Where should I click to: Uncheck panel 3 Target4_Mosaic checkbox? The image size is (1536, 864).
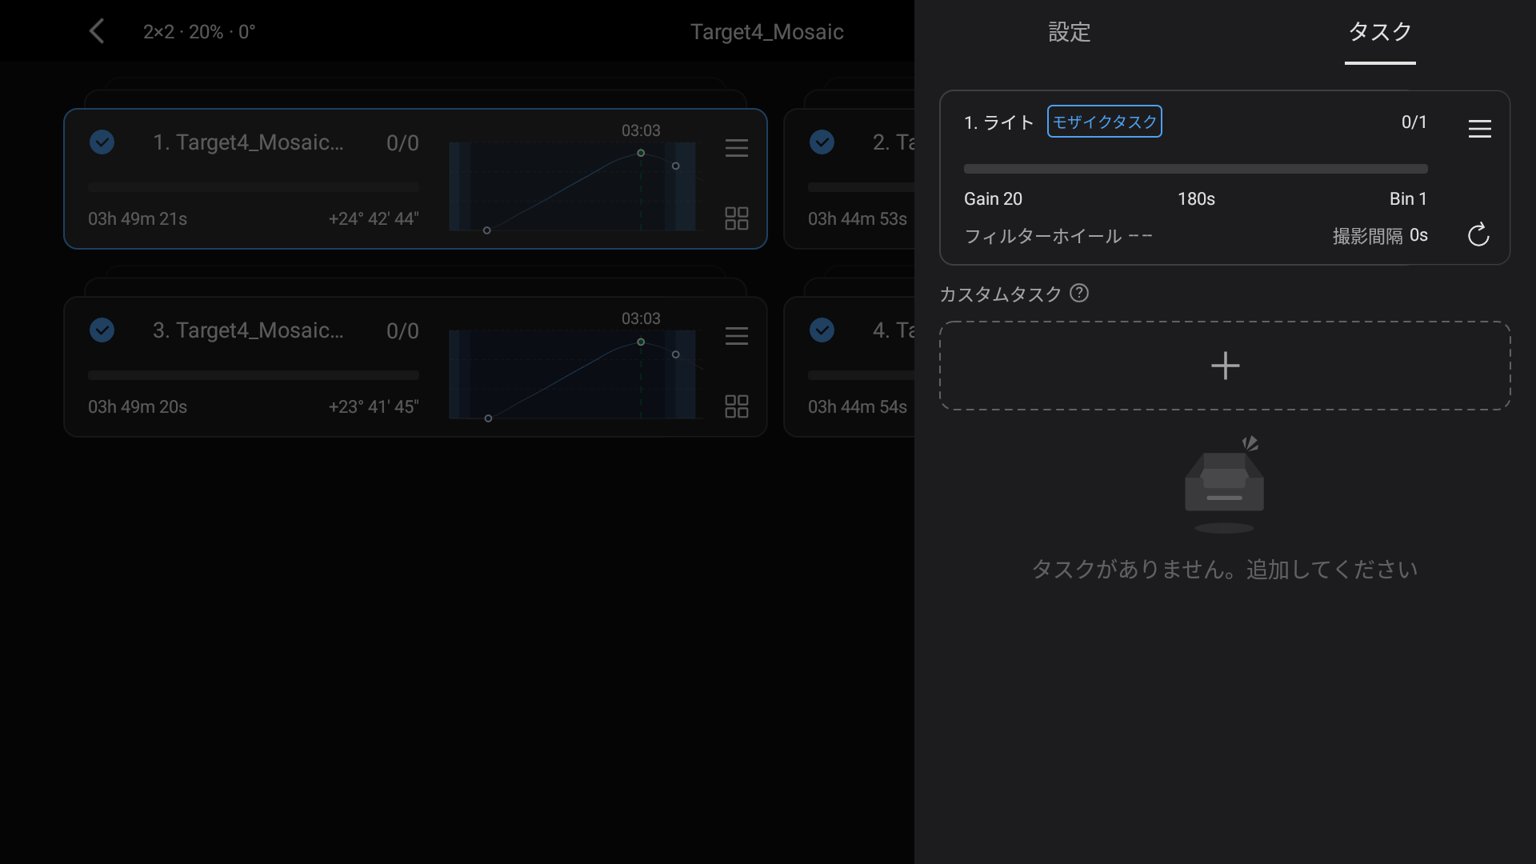[102, 330]
